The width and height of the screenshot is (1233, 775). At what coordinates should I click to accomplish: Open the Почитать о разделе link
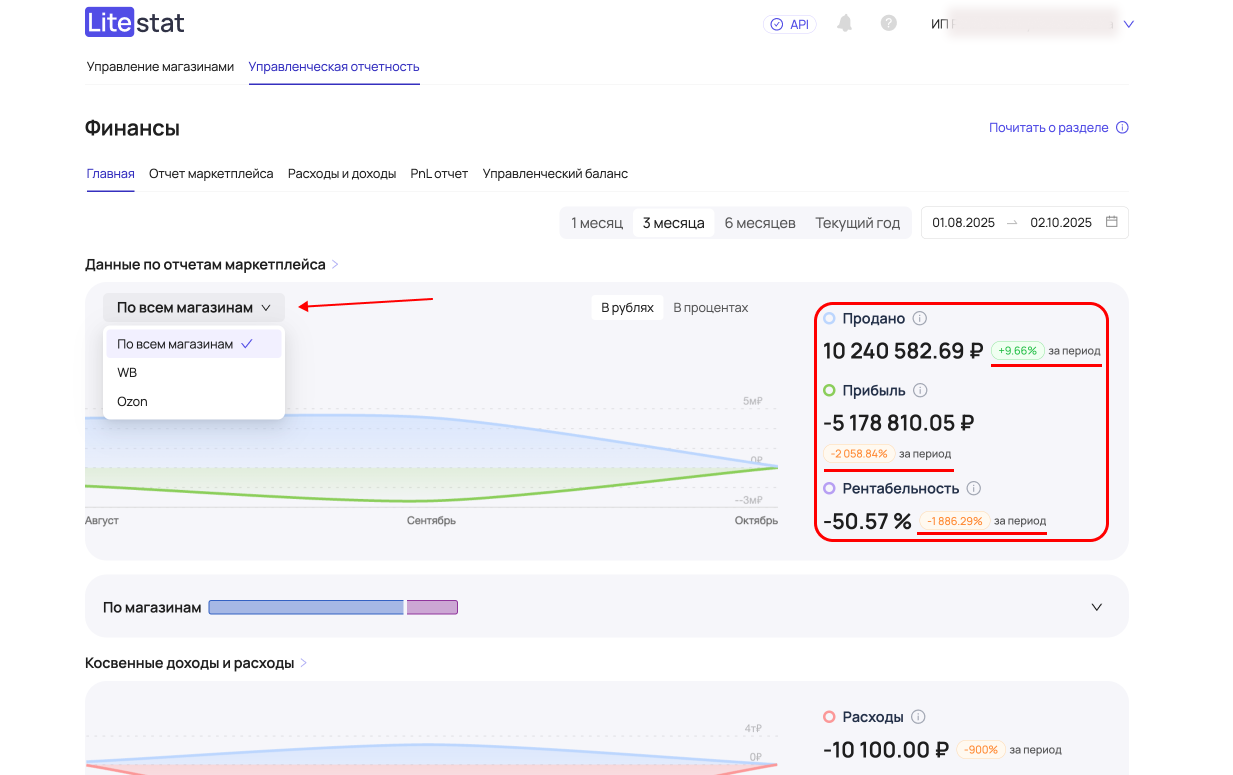click(1048, 128)
